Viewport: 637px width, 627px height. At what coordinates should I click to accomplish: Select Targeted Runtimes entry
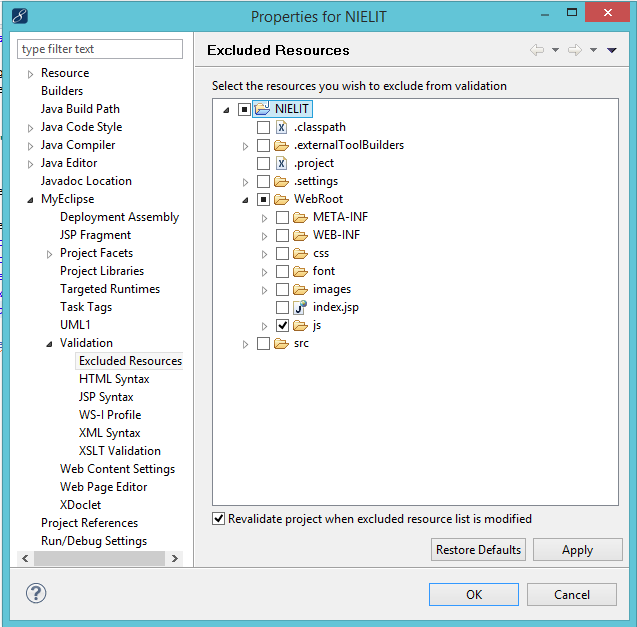[110, 289]
